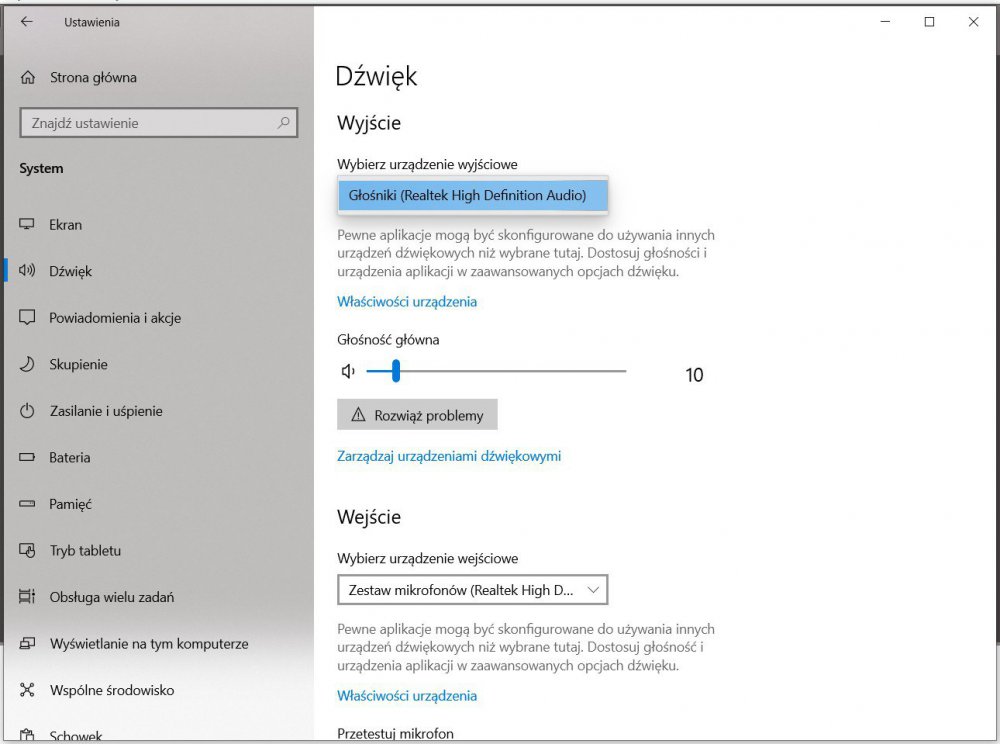
Task: Click the Ekran display icon
Action: pos(28,225)
